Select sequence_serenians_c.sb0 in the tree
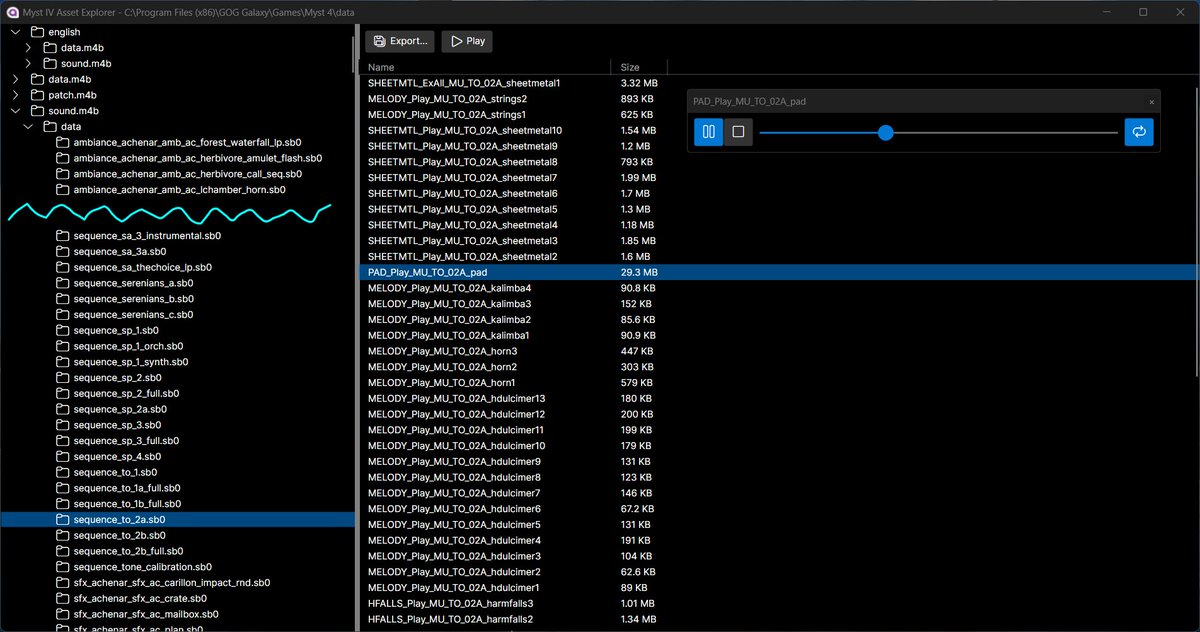 click(133, 315)
